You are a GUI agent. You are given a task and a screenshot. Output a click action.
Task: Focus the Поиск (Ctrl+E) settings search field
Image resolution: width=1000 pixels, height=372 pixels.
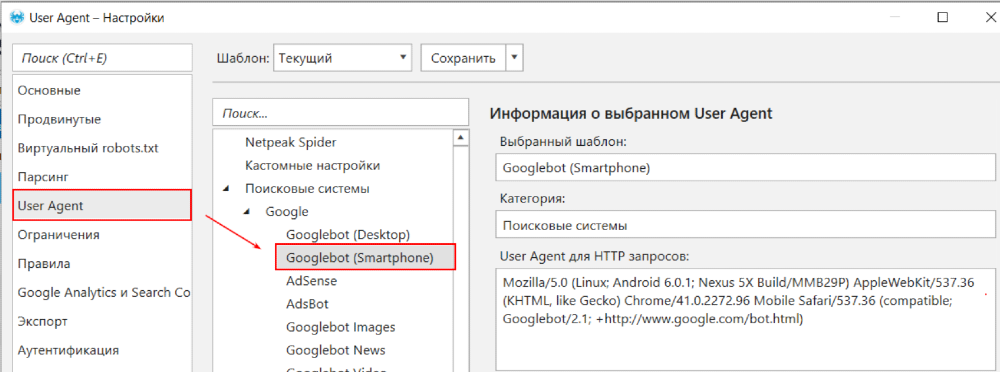tap(103, 58)
